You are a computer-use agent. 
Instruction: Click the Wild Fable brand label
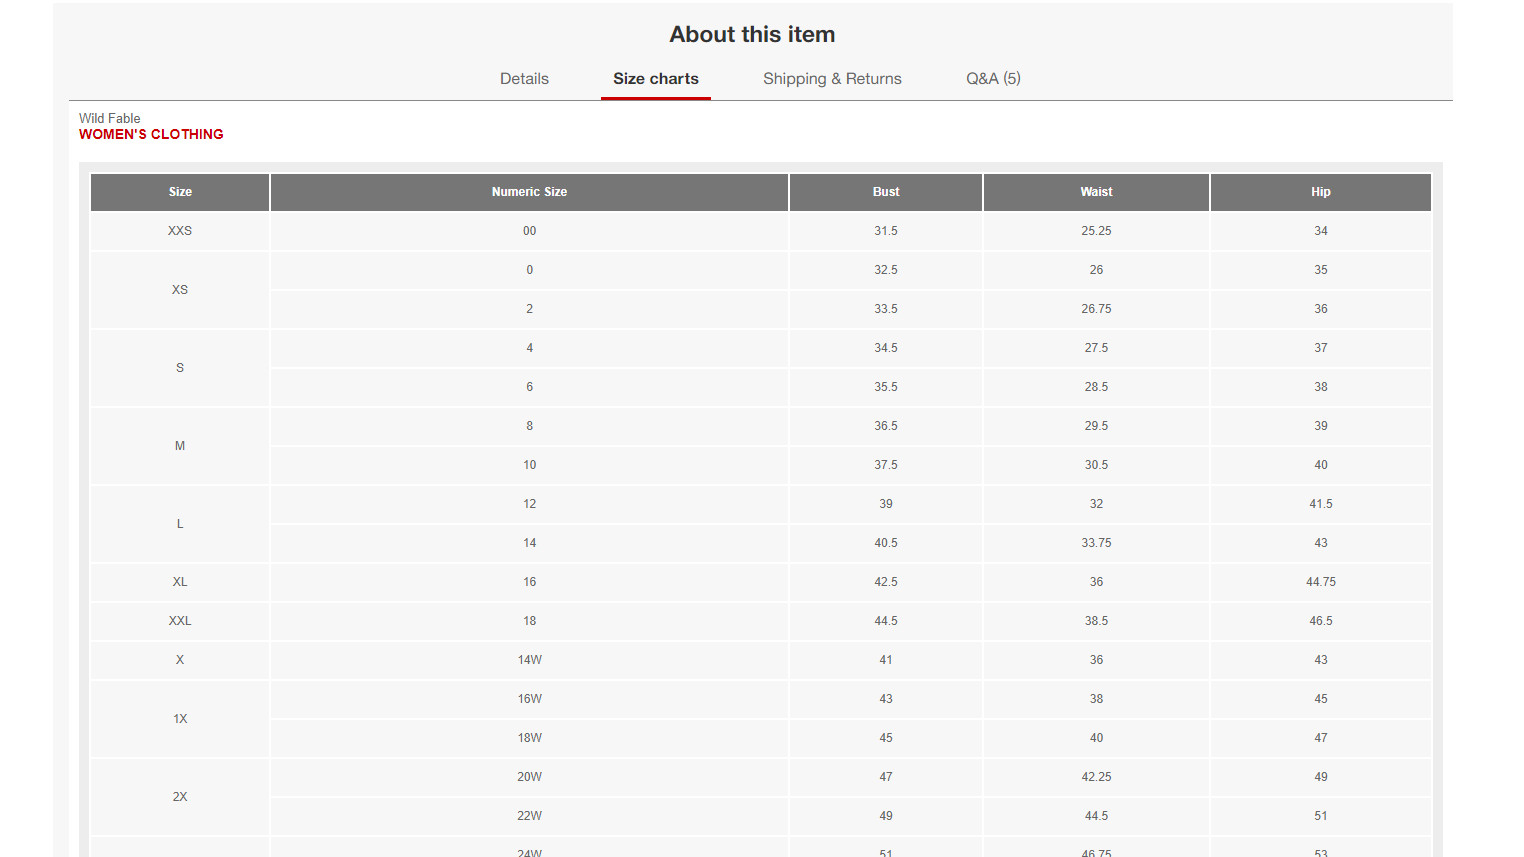pyautogui.click(x=110, y=118)
